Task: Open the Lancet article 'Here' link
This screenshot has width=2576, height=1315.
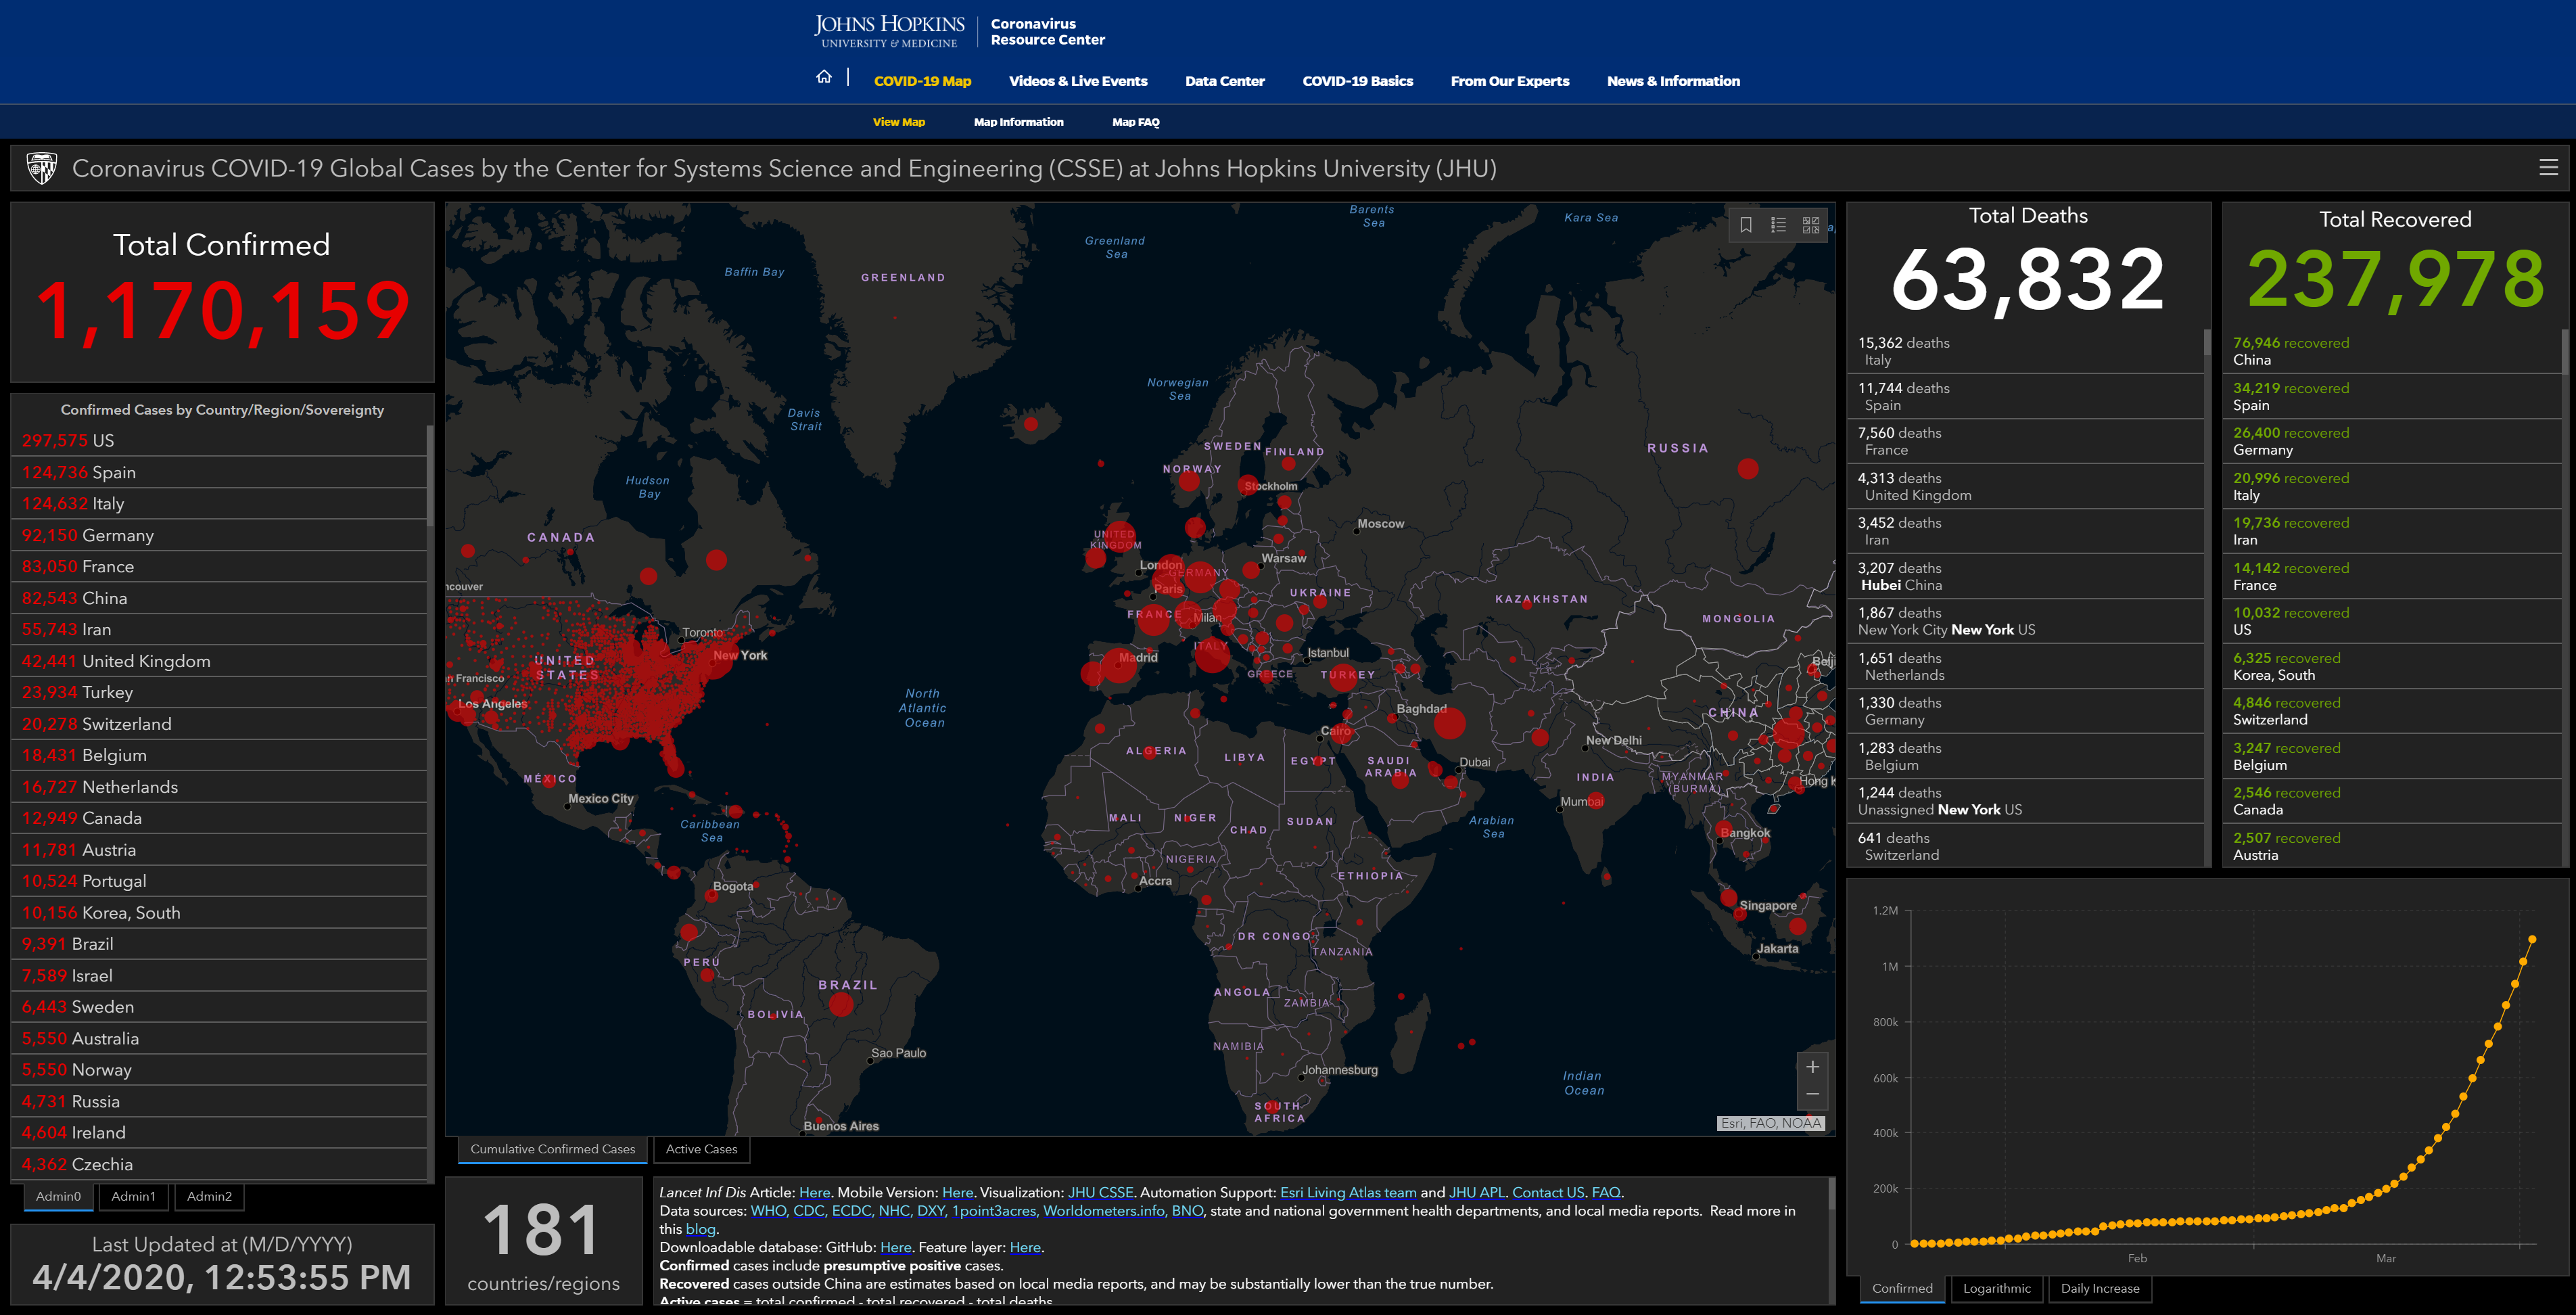Action: [x=814, y=1193]
